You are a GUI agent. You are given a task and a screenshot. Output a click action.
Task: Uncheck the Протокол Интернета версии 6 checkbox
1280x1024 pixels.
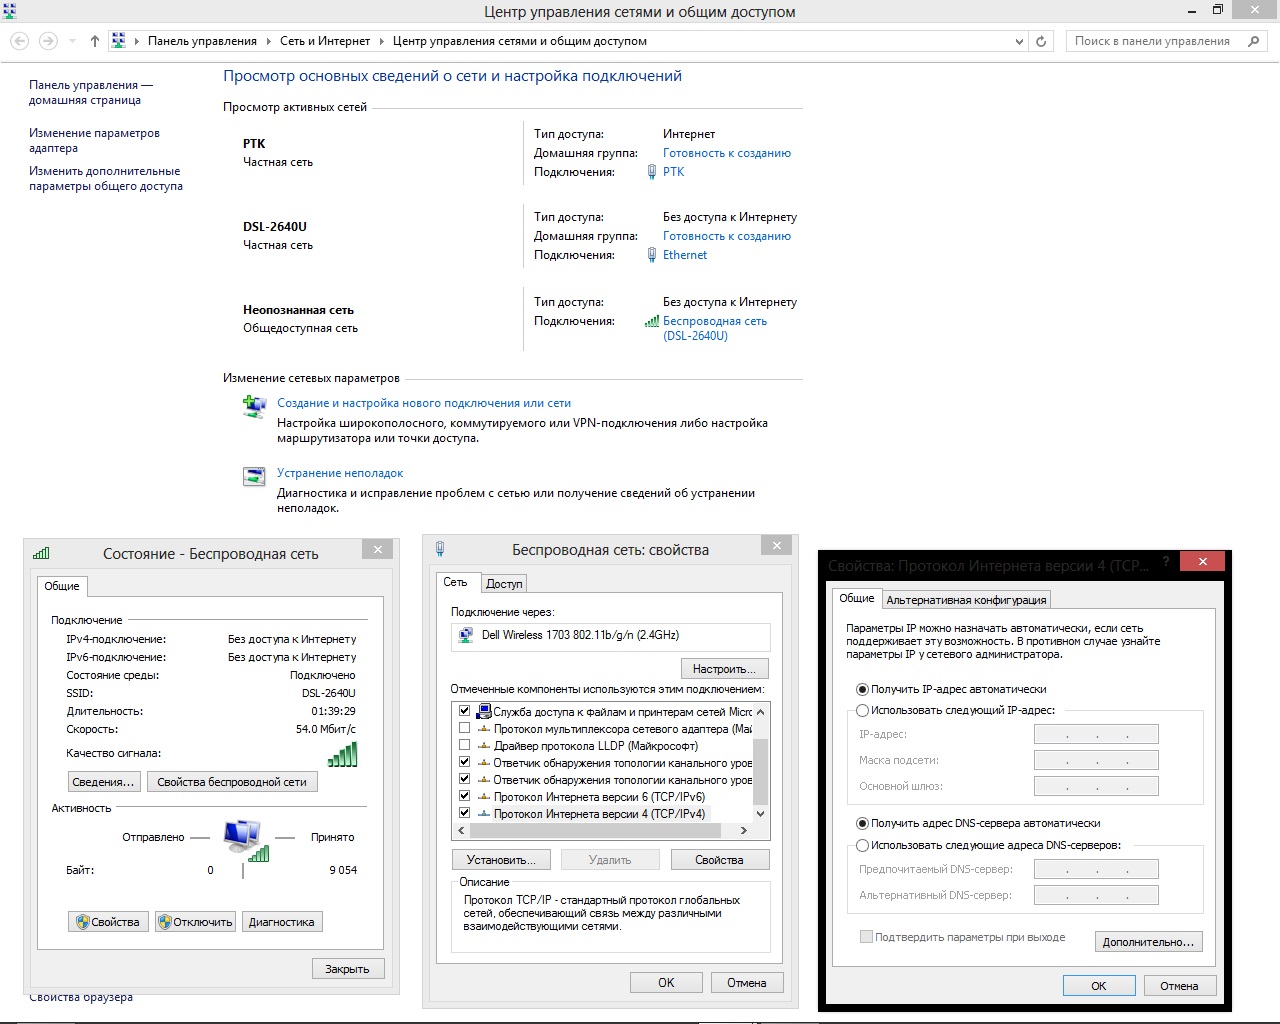click(464, 797)
